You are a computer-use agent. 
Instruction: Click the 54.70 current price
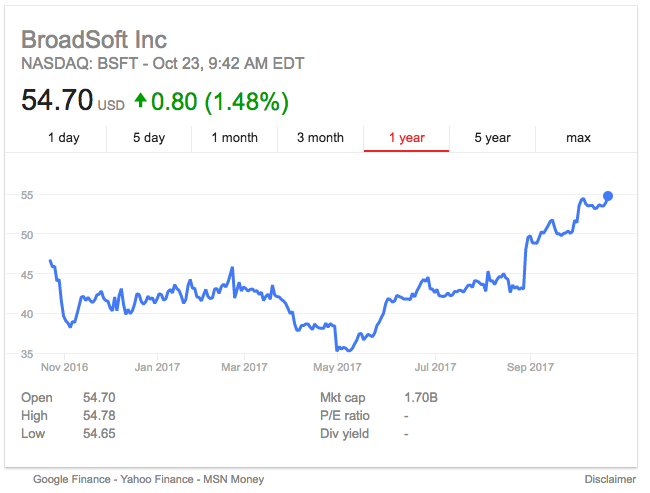pos(57,100)
